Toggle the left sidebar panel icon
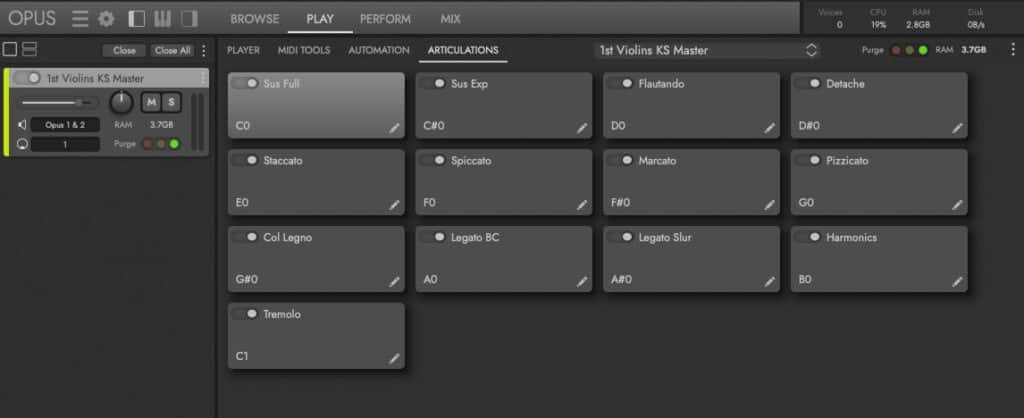 click(x=137, y=19)
